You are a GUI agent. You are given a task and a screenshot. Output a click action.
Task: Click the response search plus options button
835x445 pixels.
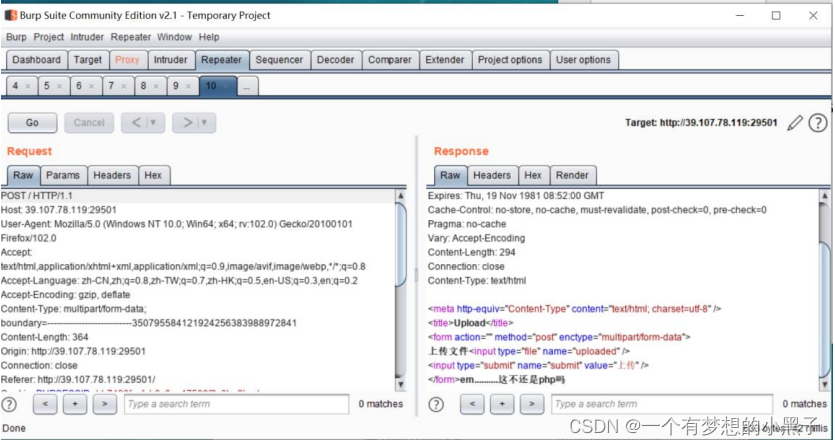coord(502,404)
